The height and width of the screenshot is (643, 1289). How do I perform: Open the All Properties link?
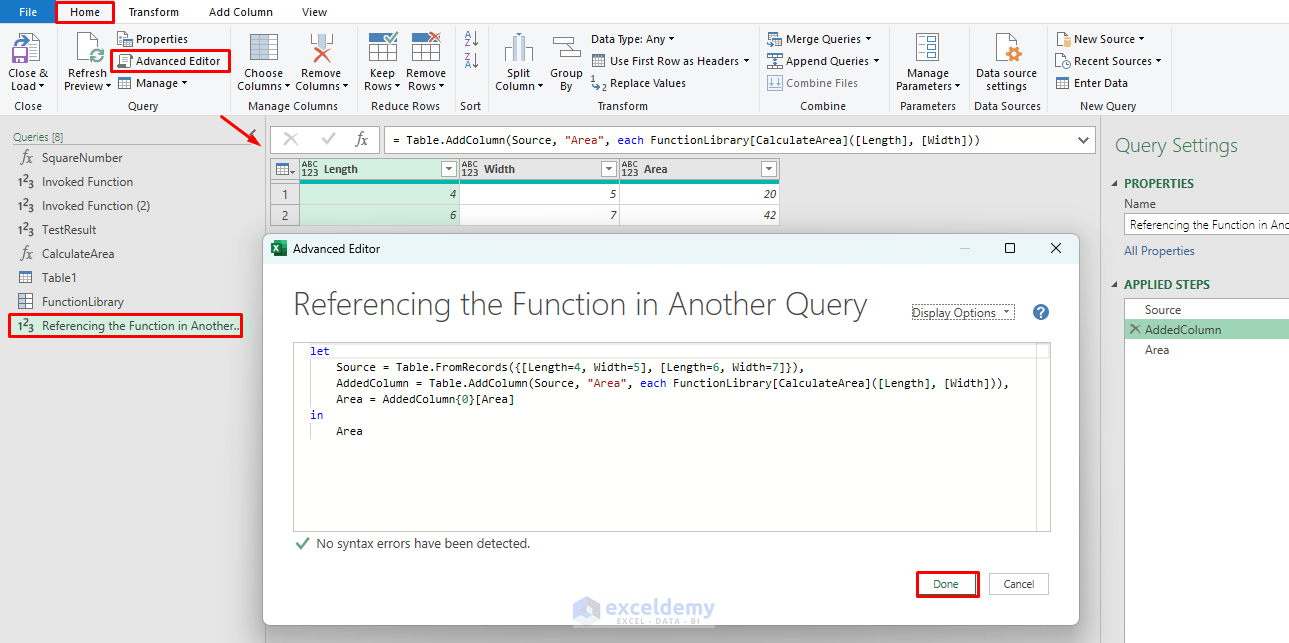click(x=1159, y=251)
